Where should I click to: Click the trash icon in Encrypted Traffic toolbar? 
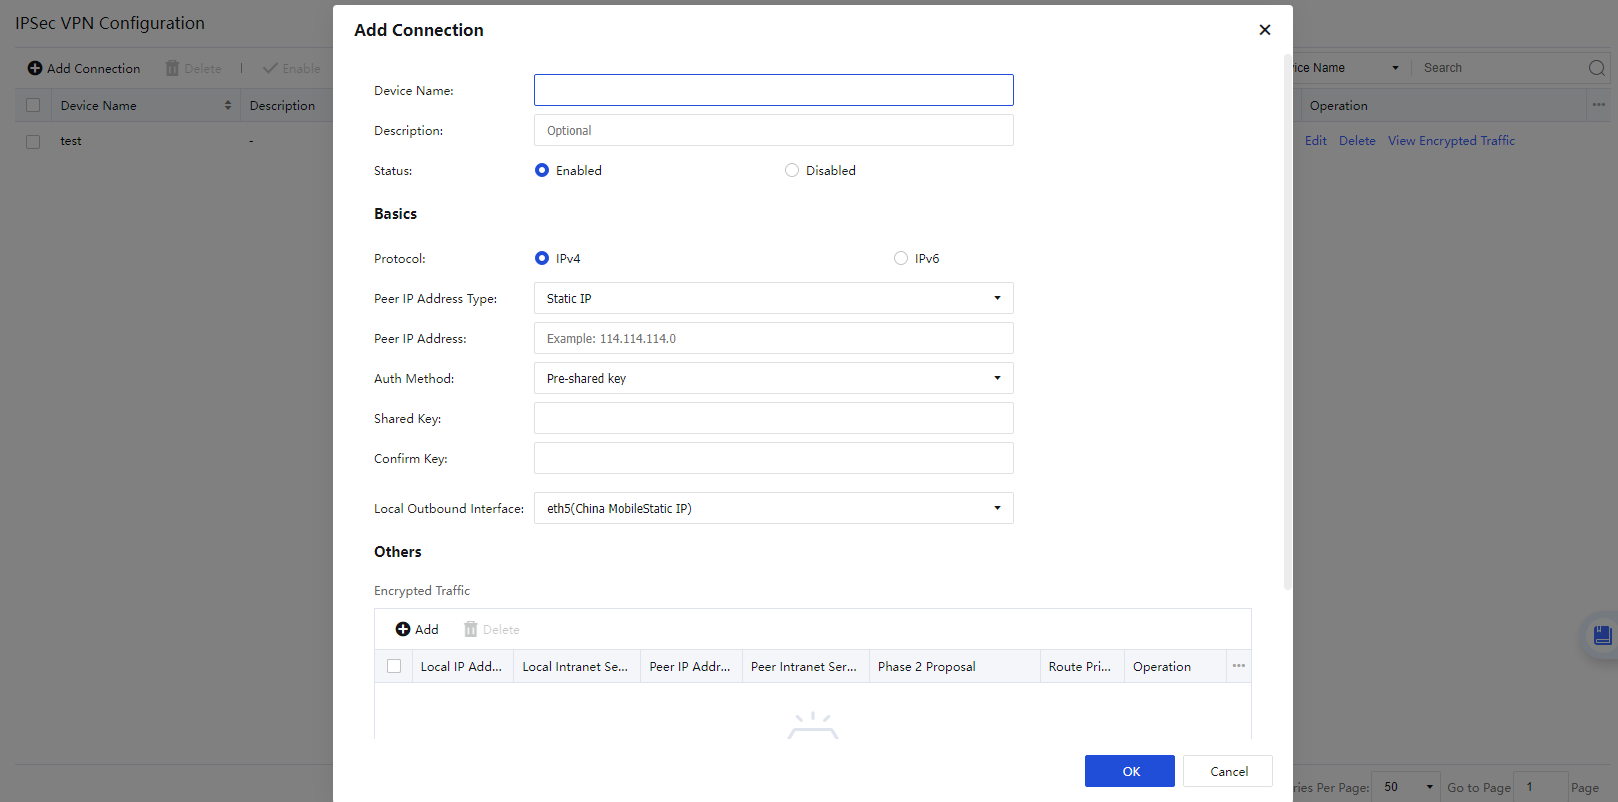[x=471, y=629]
